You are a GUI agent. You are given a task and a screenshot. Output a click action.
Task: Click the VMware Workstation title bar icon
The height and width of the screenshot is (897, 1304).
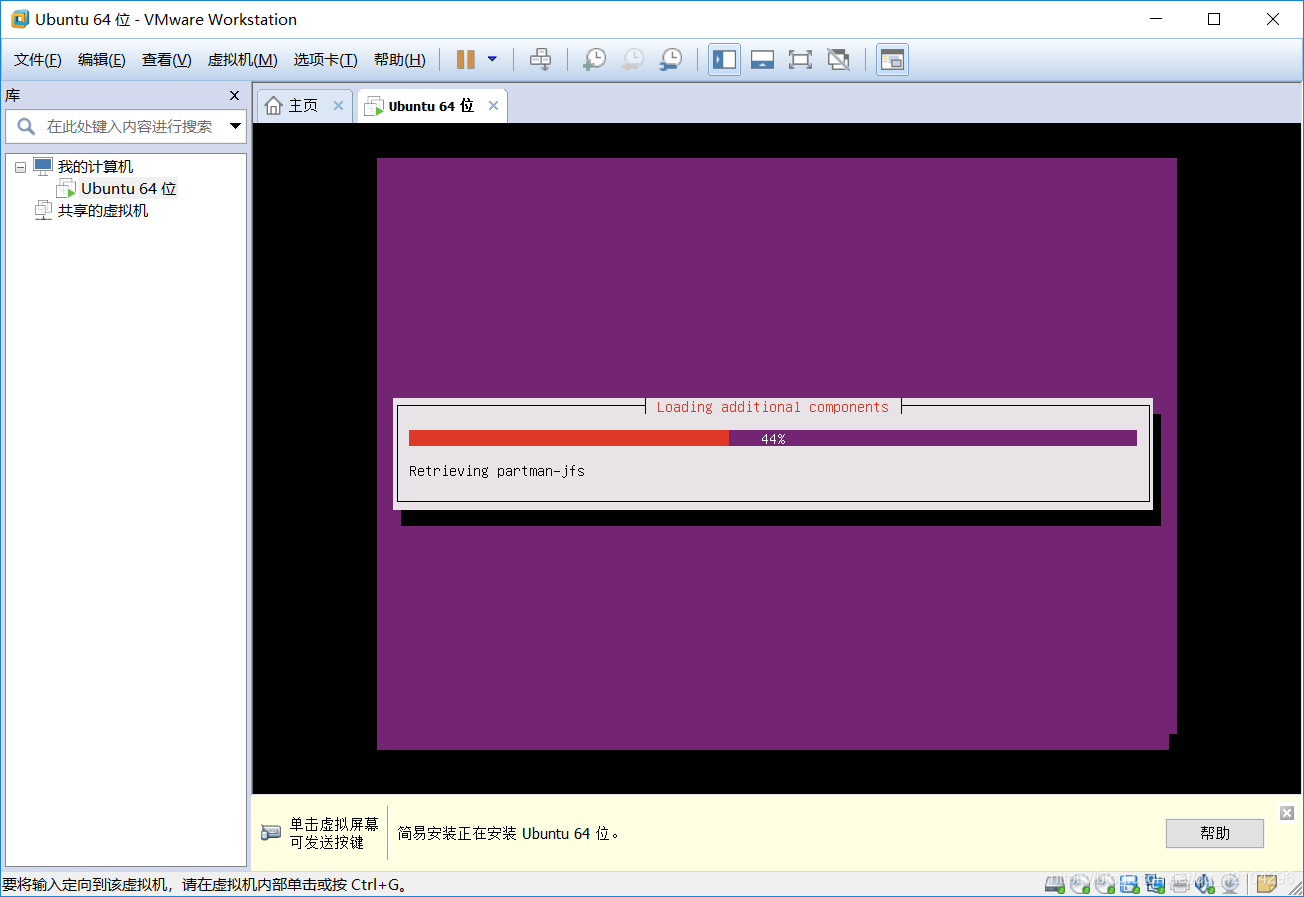coord(20,19)
